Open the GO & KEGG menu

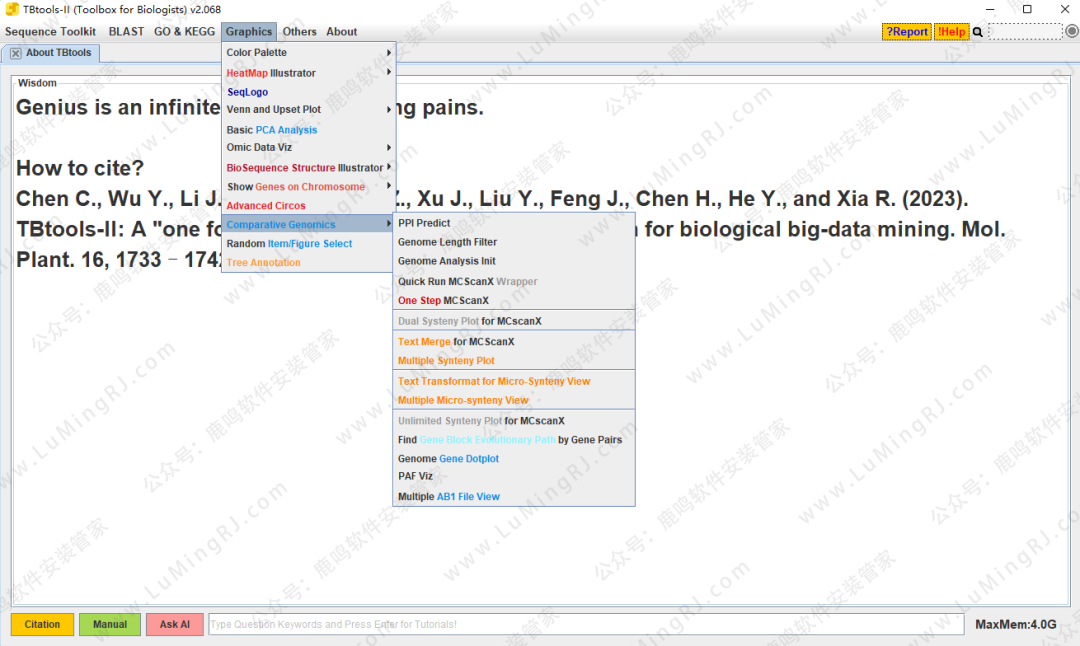click(x=185, y=32)
